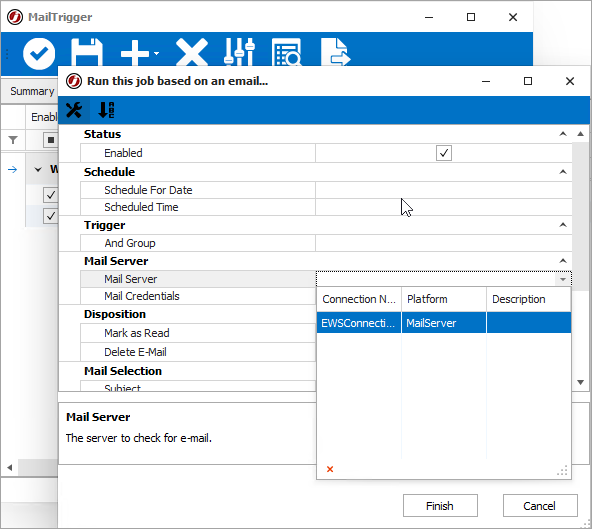Toggle the filter row square checkbox

click(x=51, y=140)
